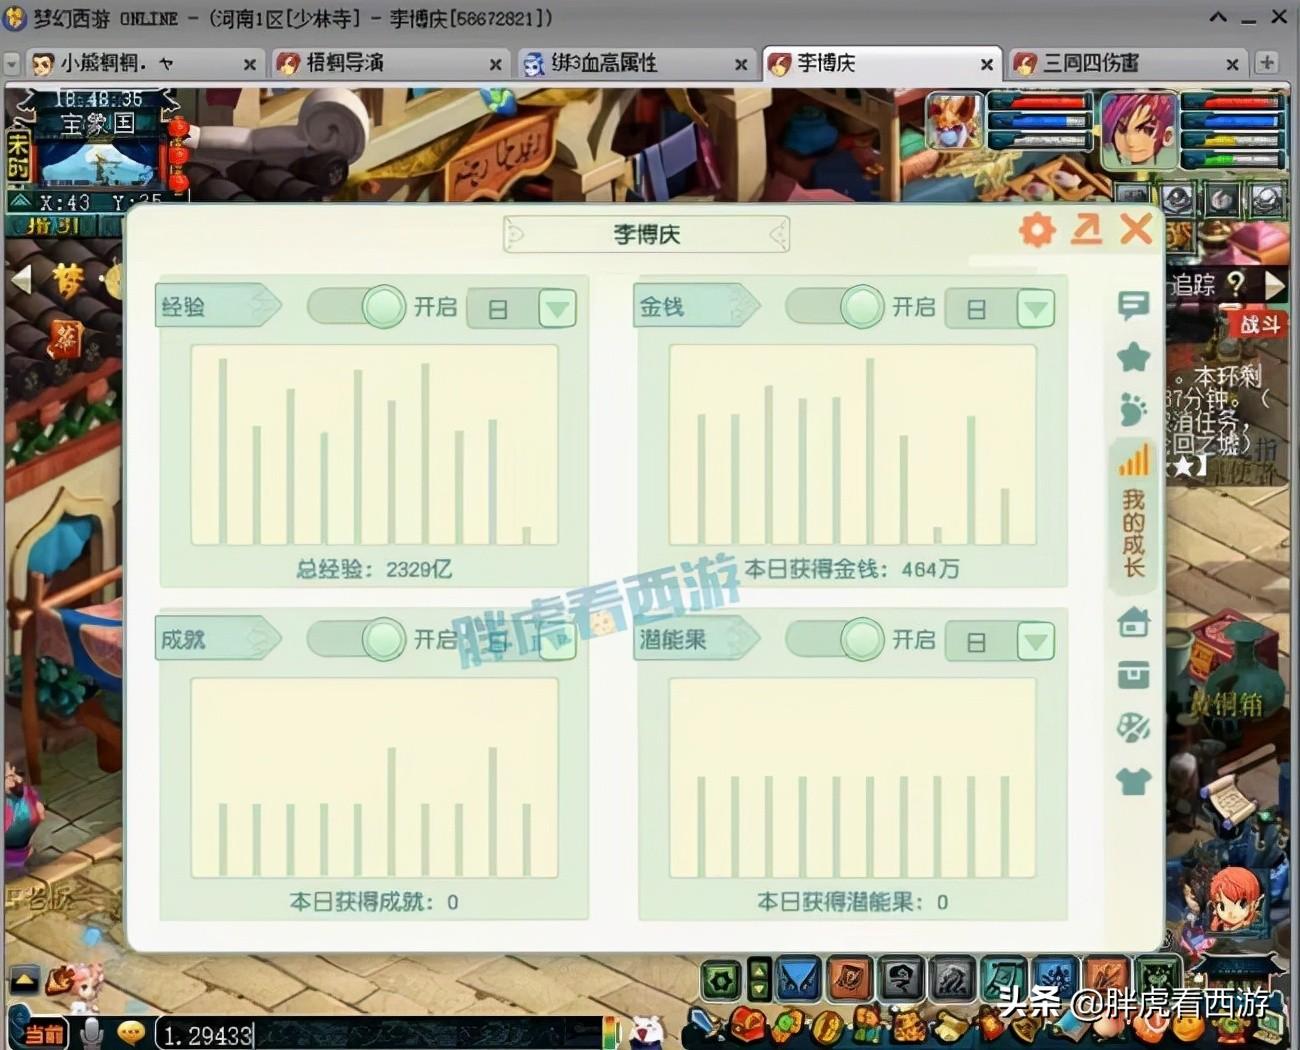Close the 李博庆 growth panel with orange X
1300x1050 pixels.
click(1136, 229)
